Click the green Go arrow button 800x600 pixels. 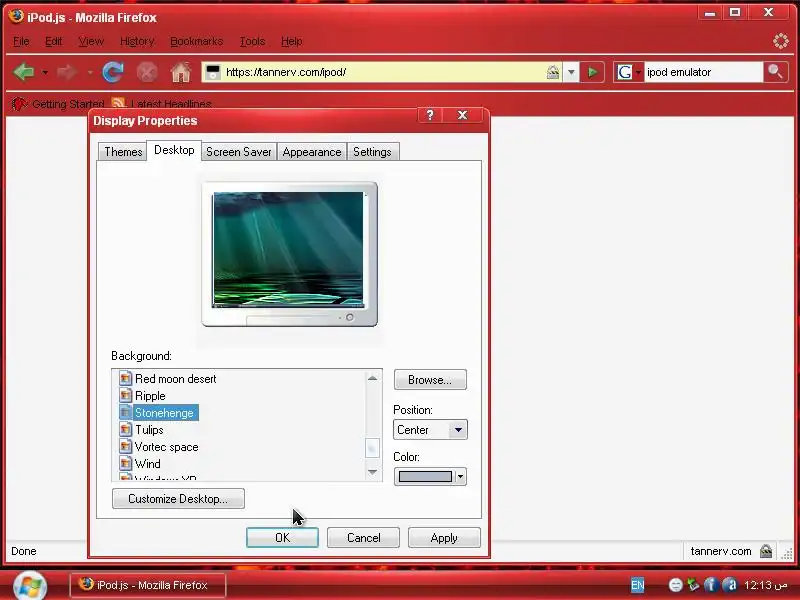592,72
